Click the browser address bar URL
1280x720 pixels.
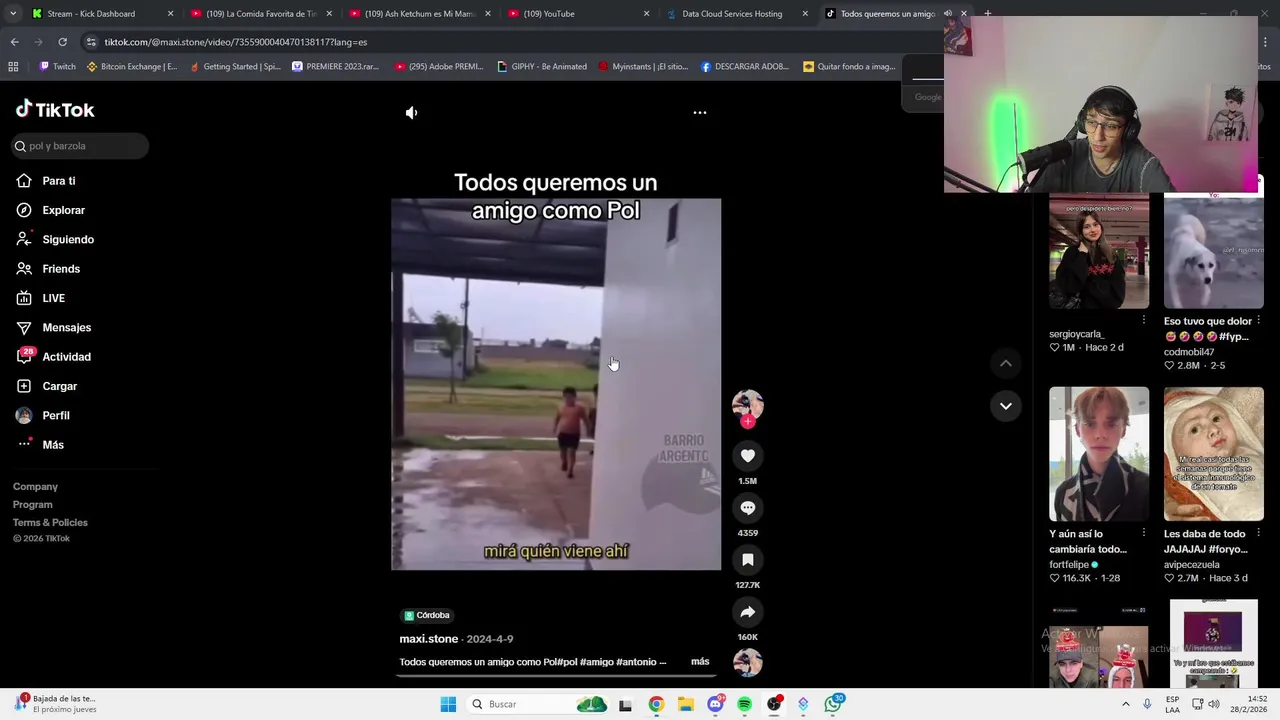[236, 42]
